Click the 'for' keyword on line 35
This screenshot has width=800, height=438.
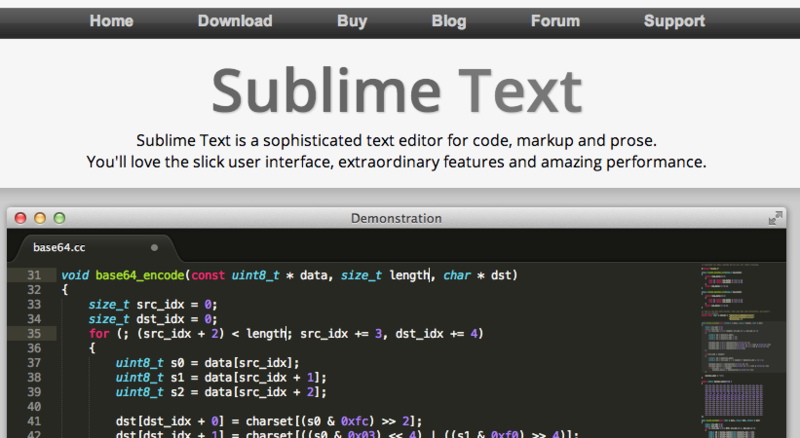click(99, 334)
